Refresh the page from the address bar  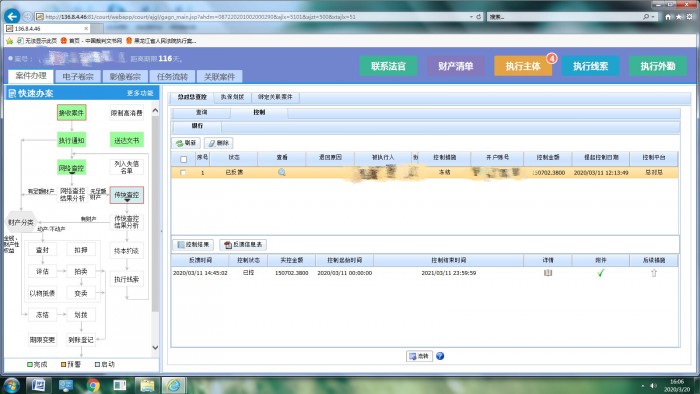click(x=479, y=17)
